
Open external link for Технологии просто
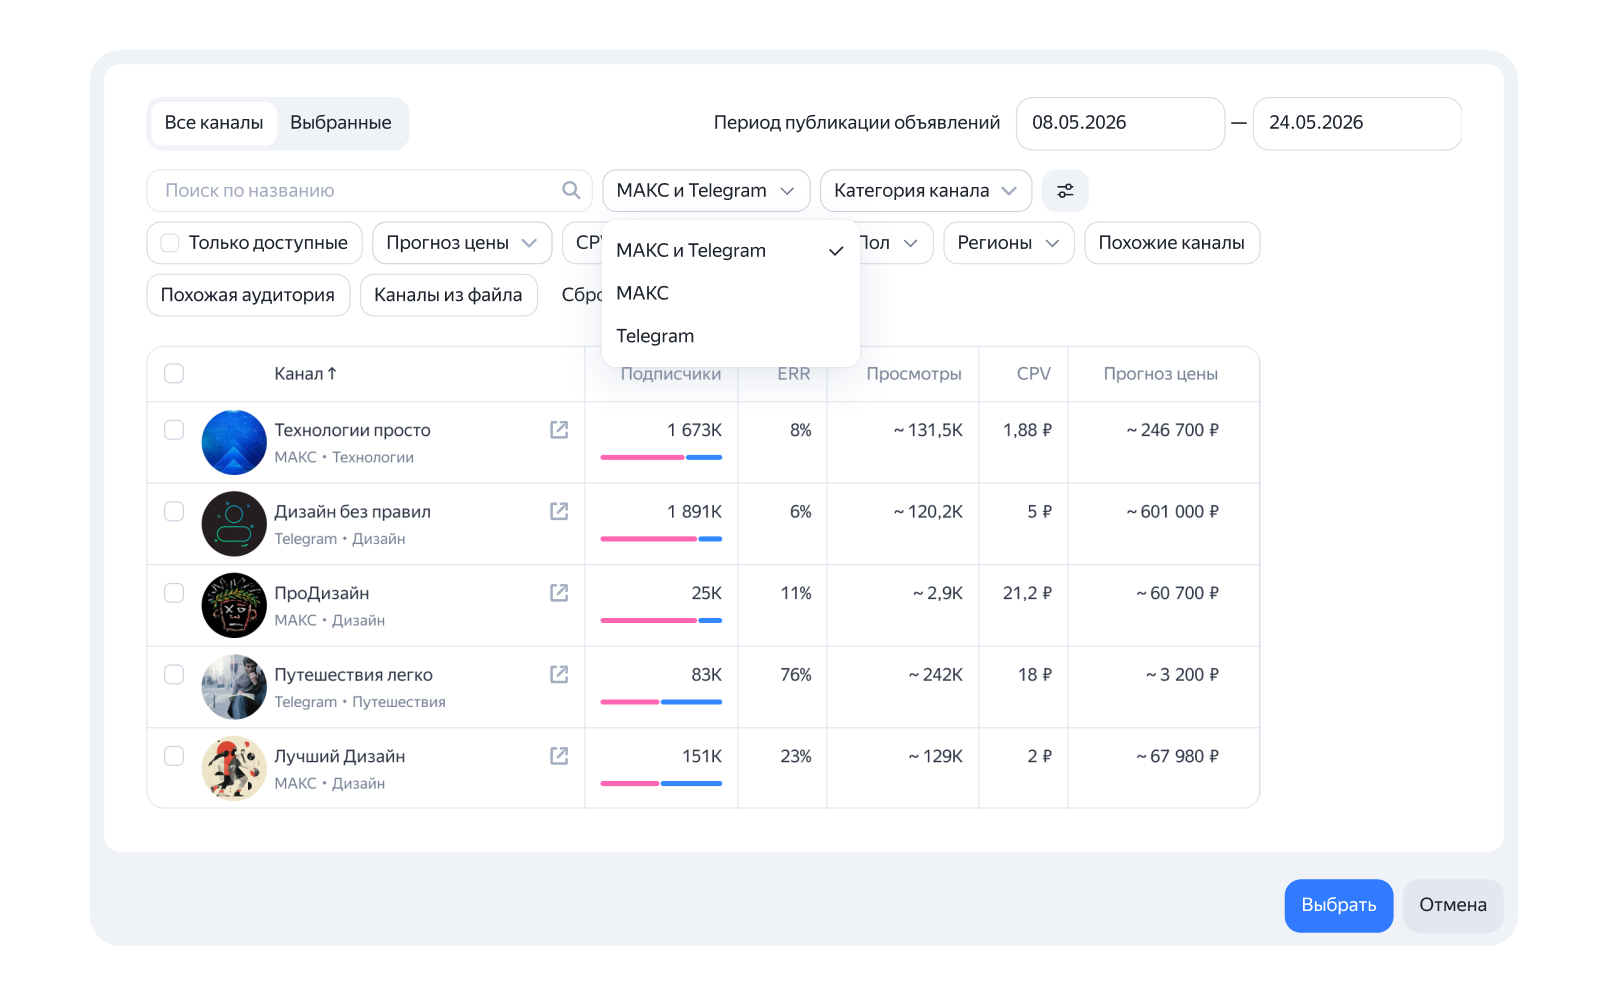pyautogui.click(x=559, y=429)
